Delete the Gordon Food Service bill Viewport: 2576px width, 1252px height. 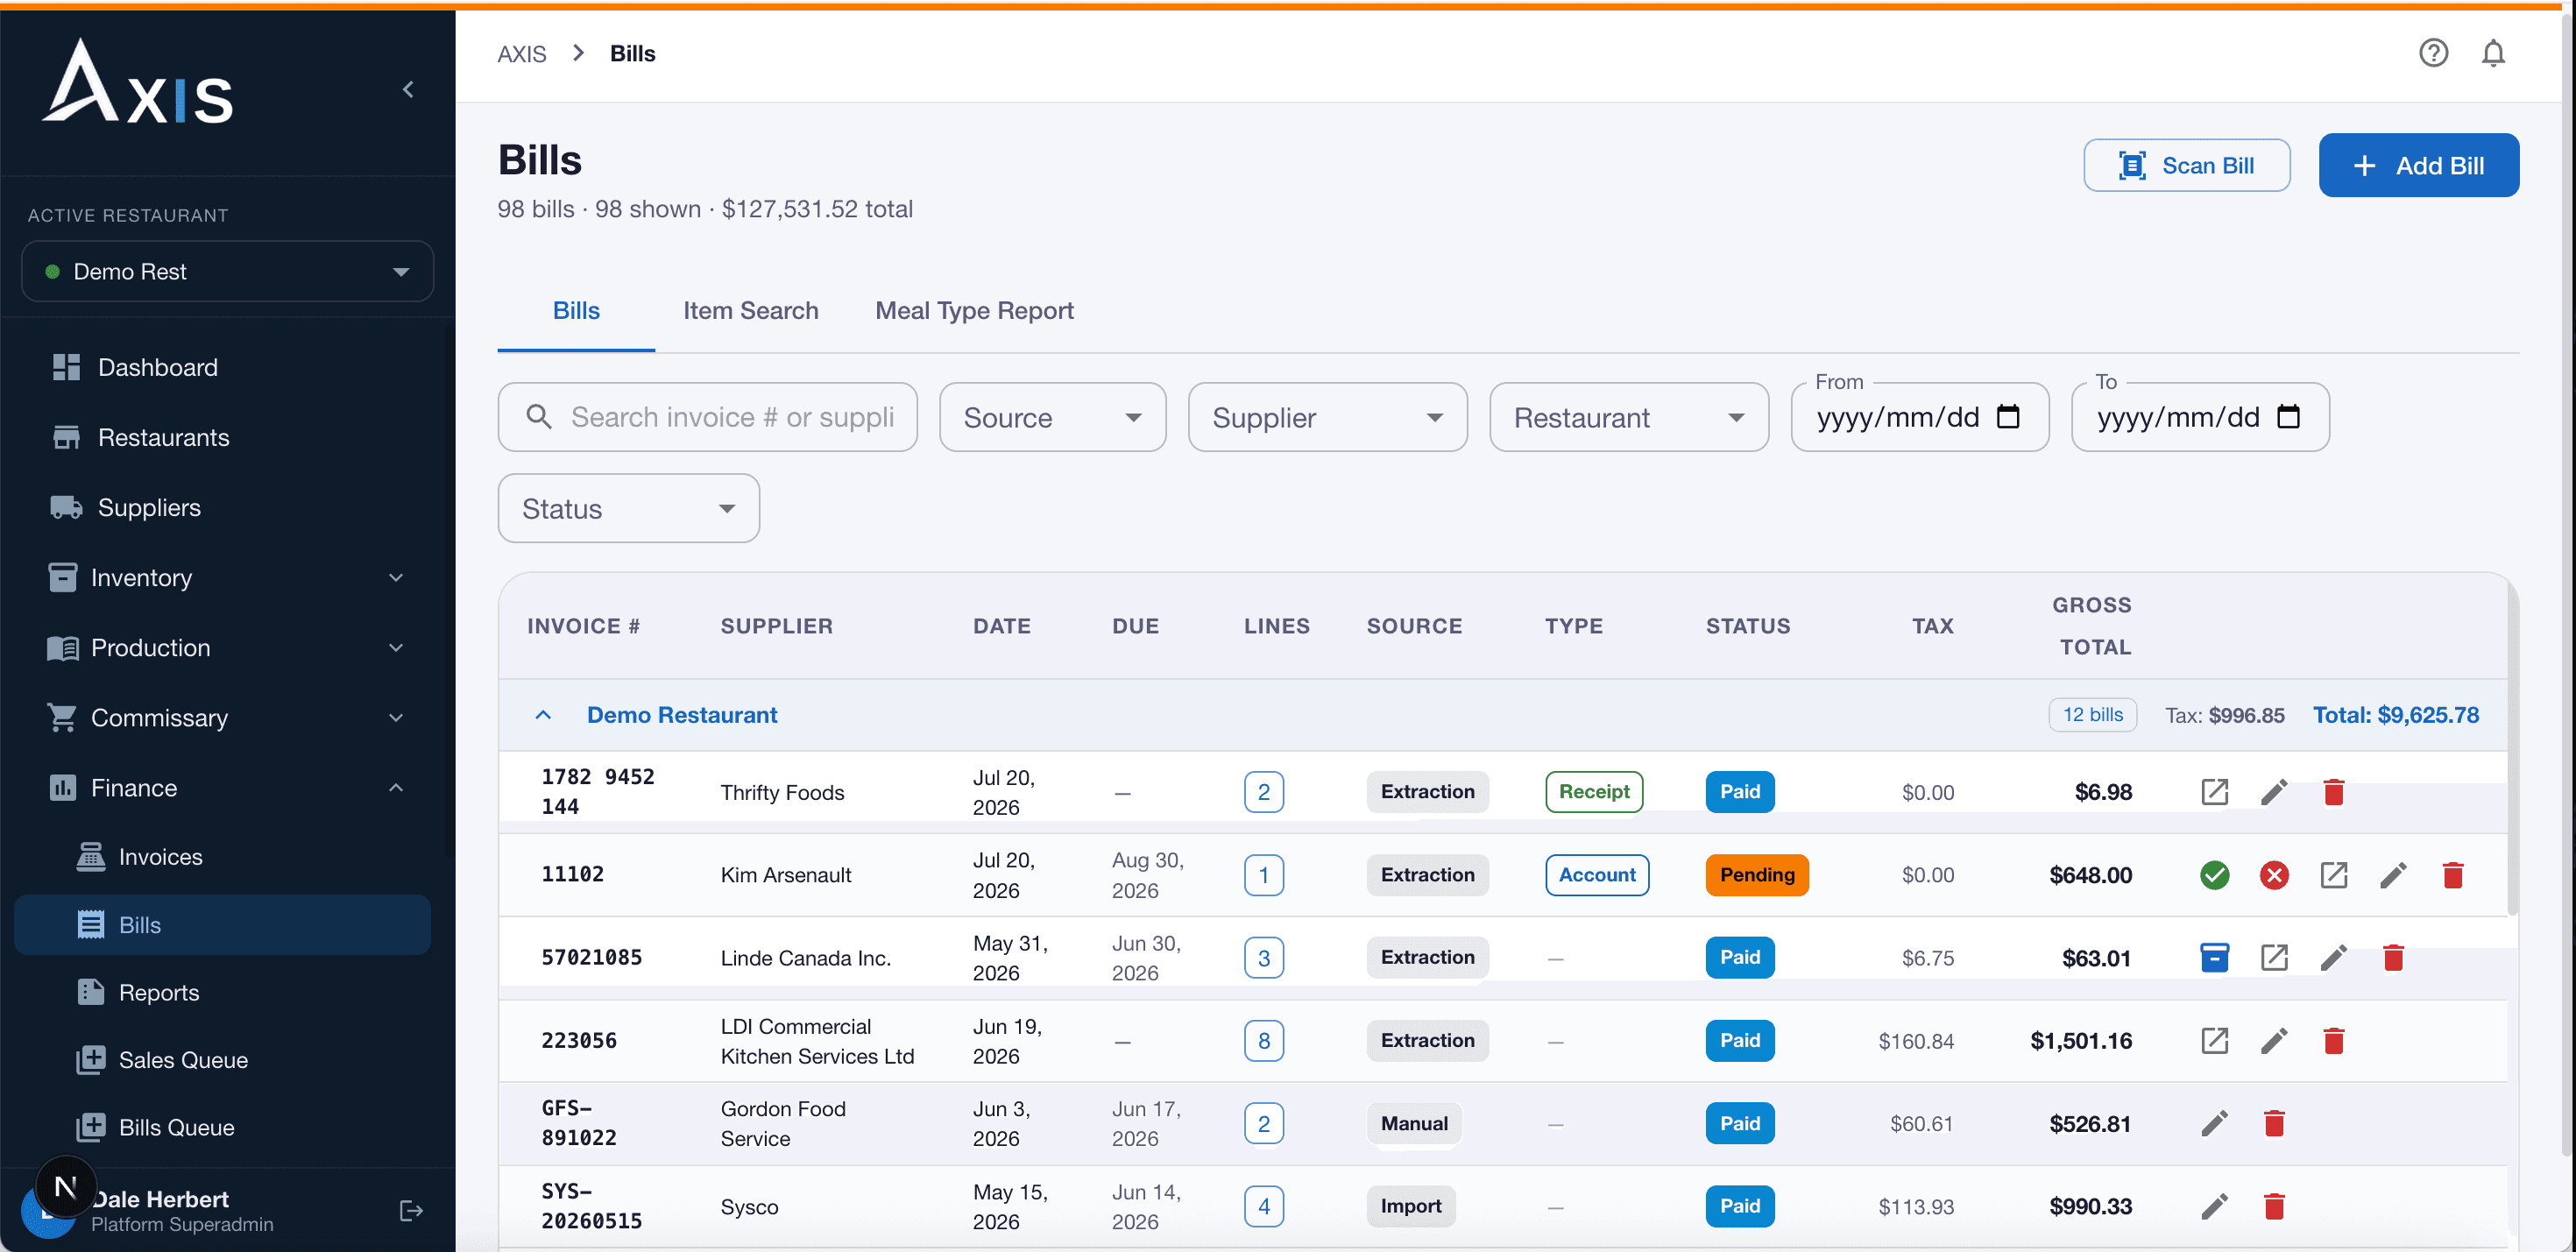[2274, 1124]
